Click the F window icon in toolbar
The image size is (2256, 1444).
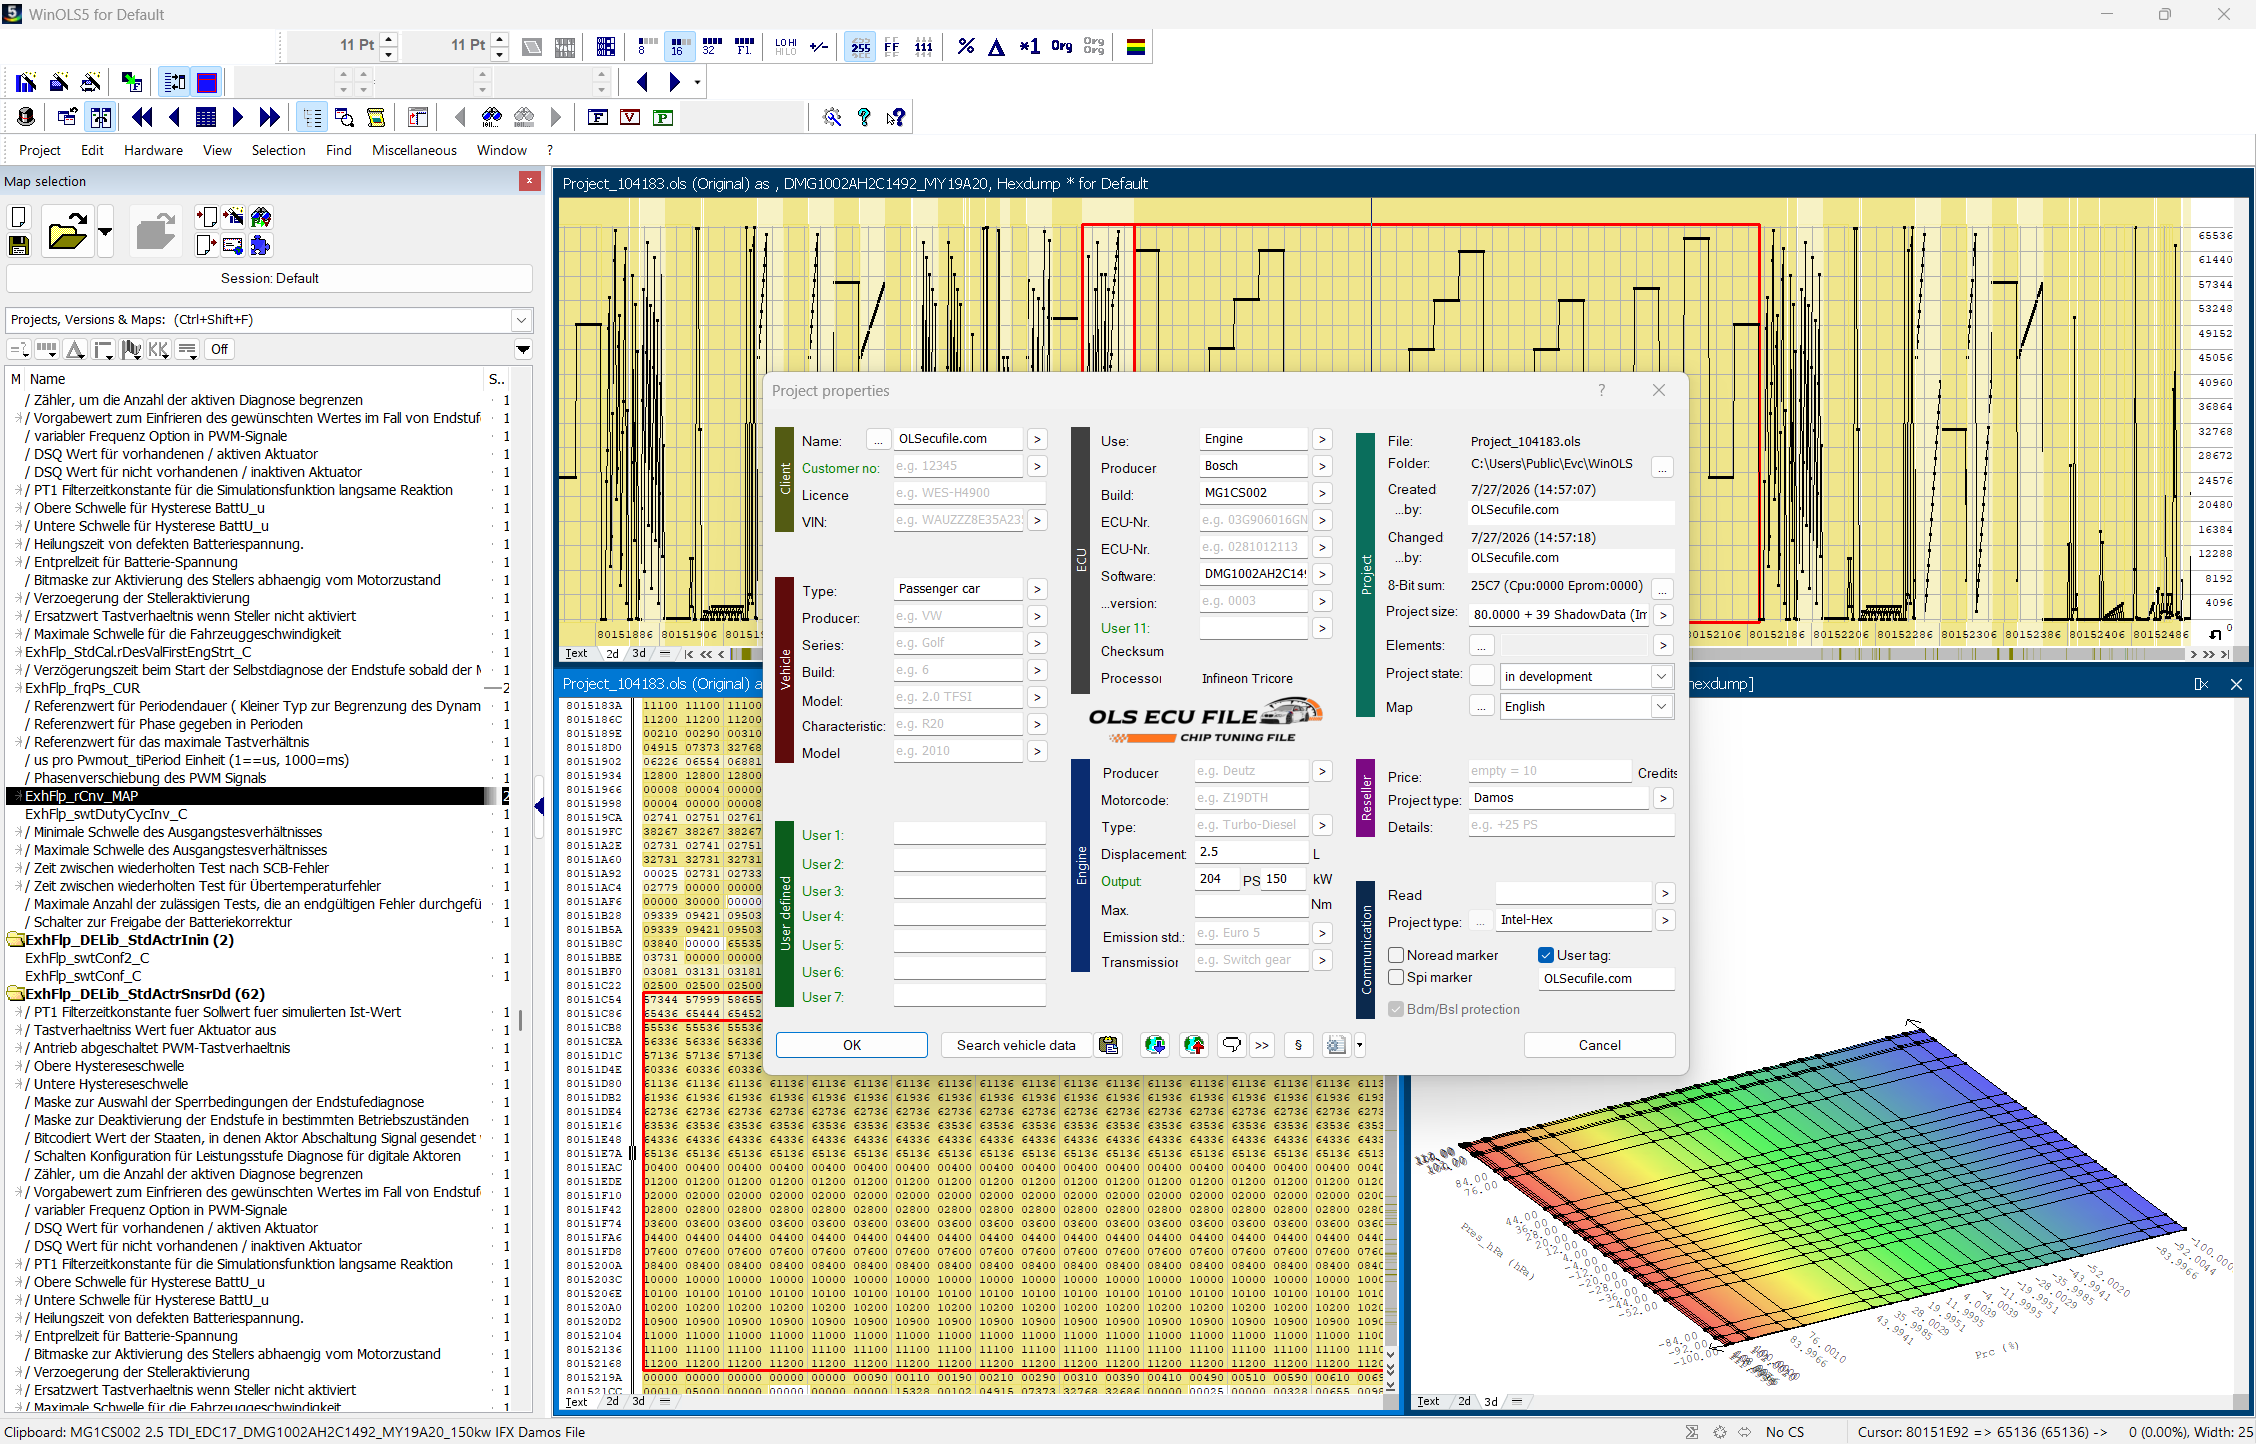(x=598, y=117)
